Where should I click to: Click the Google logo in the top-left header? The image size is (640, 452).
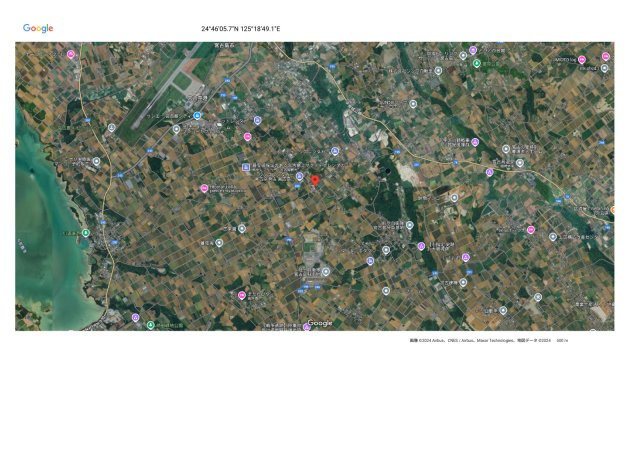pos(38,29)
